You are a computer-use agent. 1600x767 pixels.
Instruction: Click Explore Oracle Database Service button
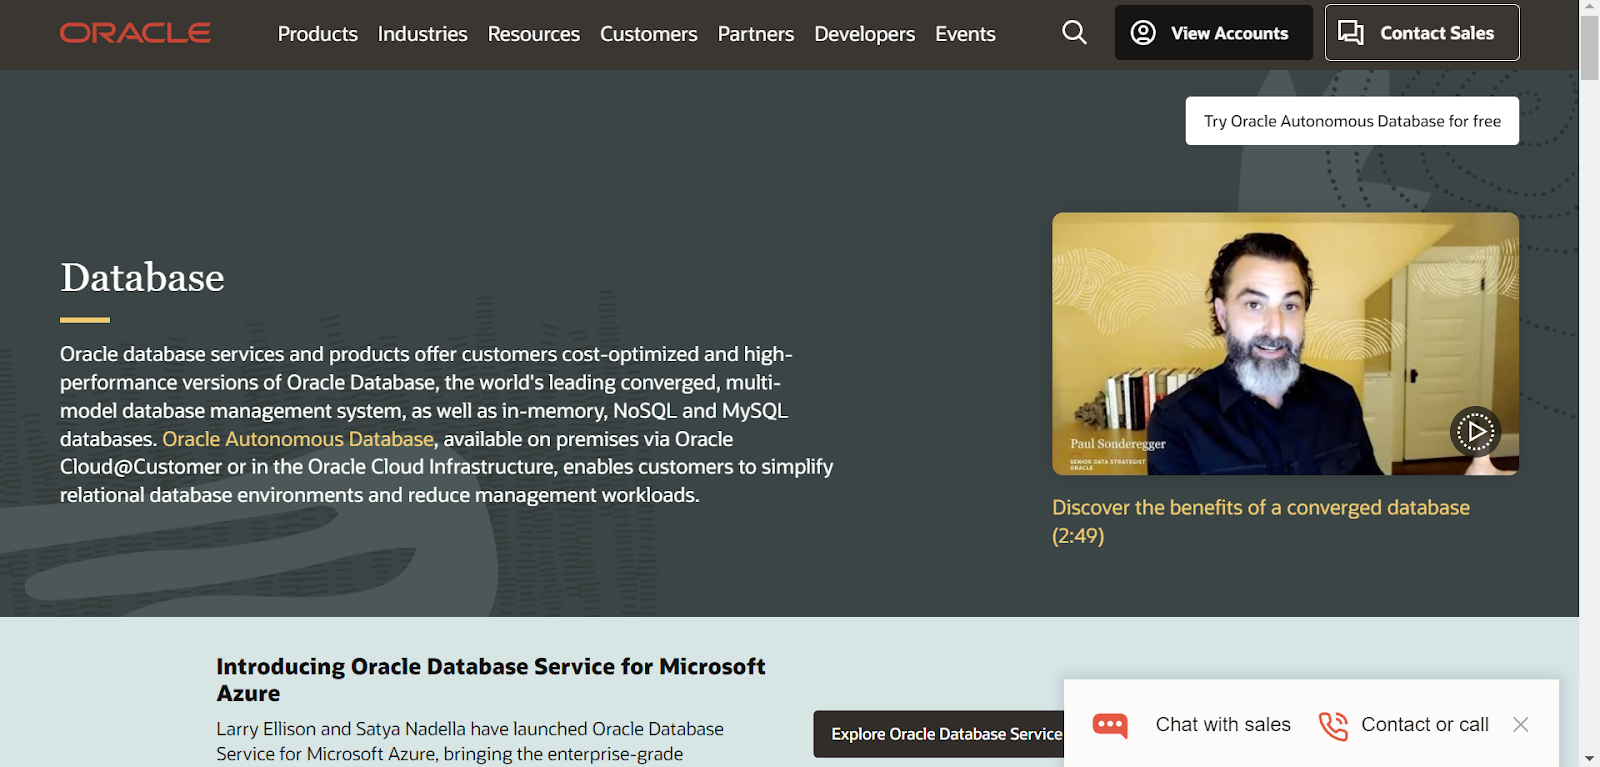click(939, 734)
